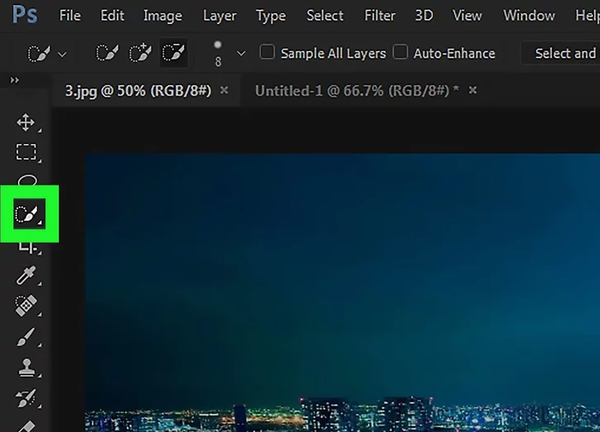
Task: Open the Window menu
Action: (529, 16)
